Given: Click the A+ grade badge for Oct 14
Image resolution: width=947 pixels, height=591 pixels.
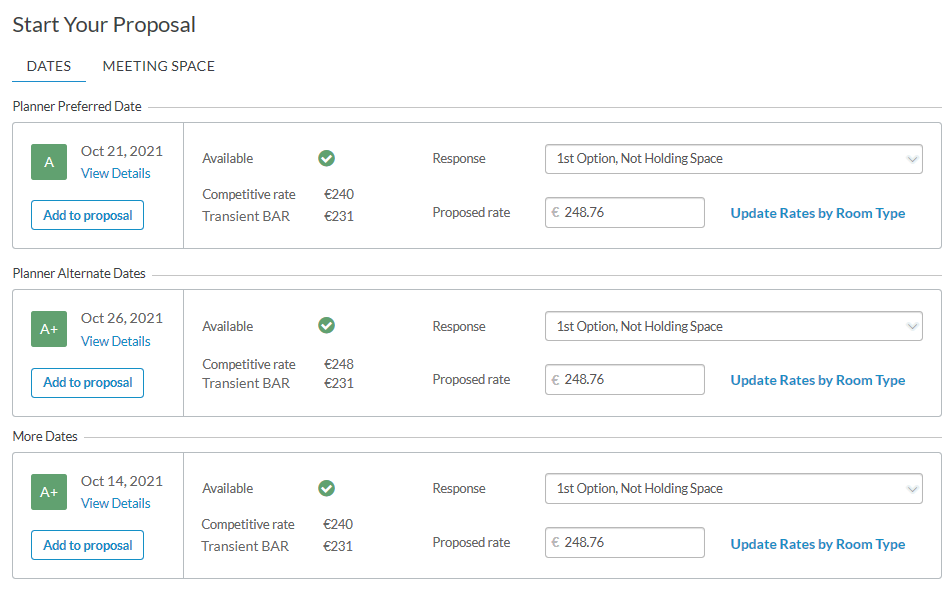Looking at the screenshot, I should click(x=49, y=492).
